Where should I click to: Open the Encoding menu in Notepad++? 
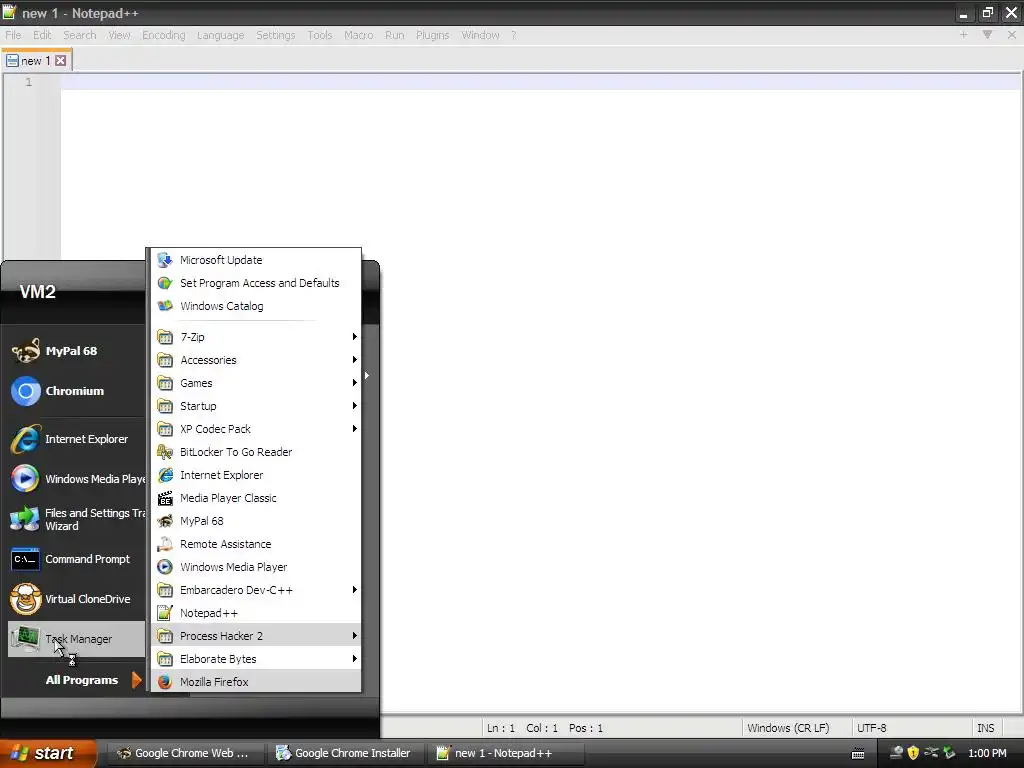tap(164, 35)
